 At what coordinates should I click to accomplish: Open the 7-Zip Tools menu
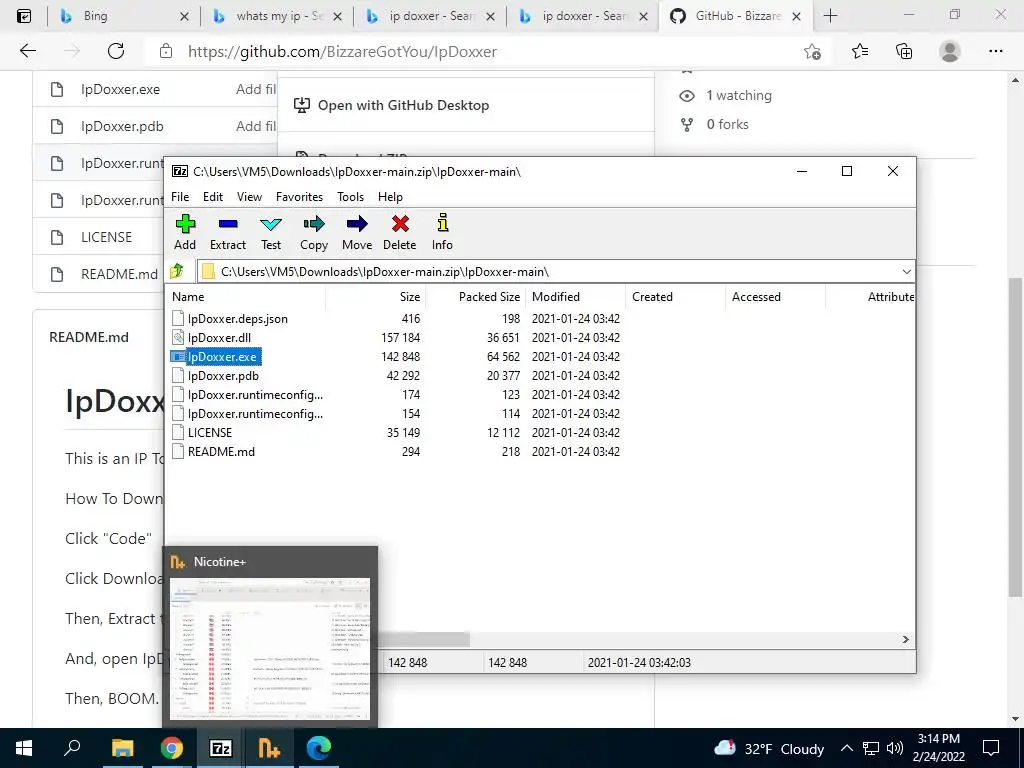(350, 197)
